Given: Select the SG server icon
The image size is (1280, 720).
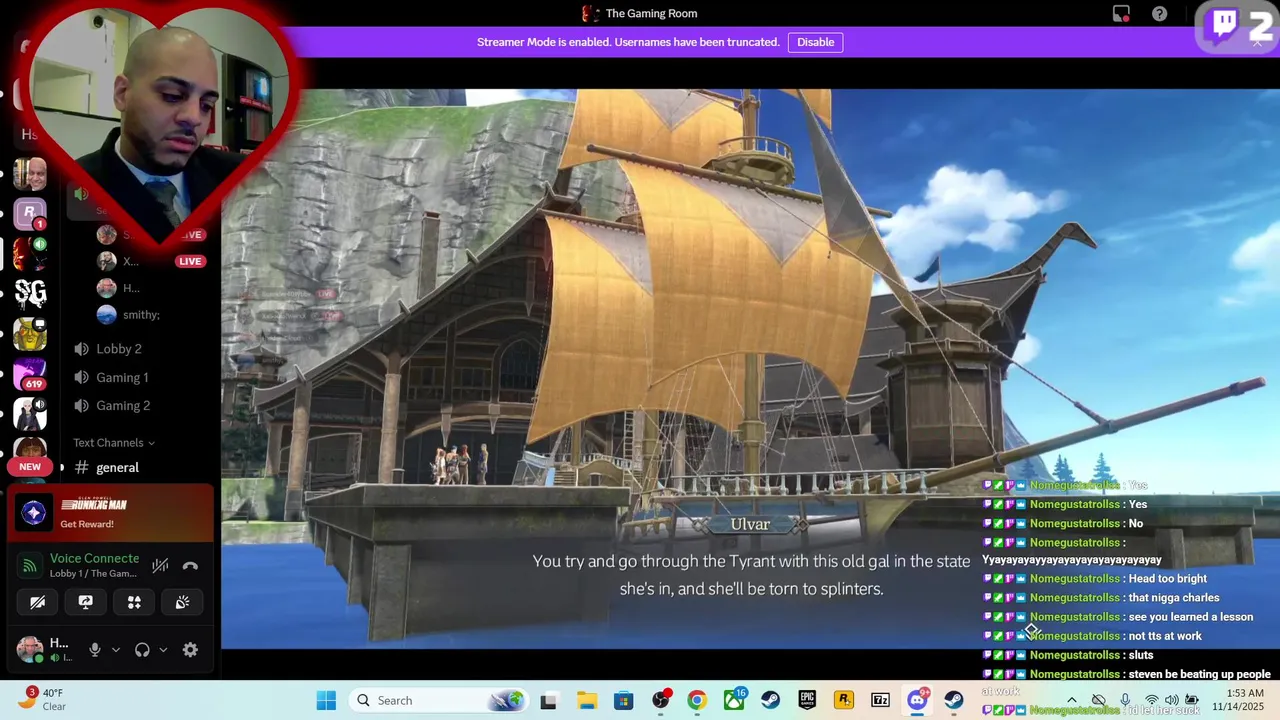Looking at the screenshot, I should [x=30, y=293].
